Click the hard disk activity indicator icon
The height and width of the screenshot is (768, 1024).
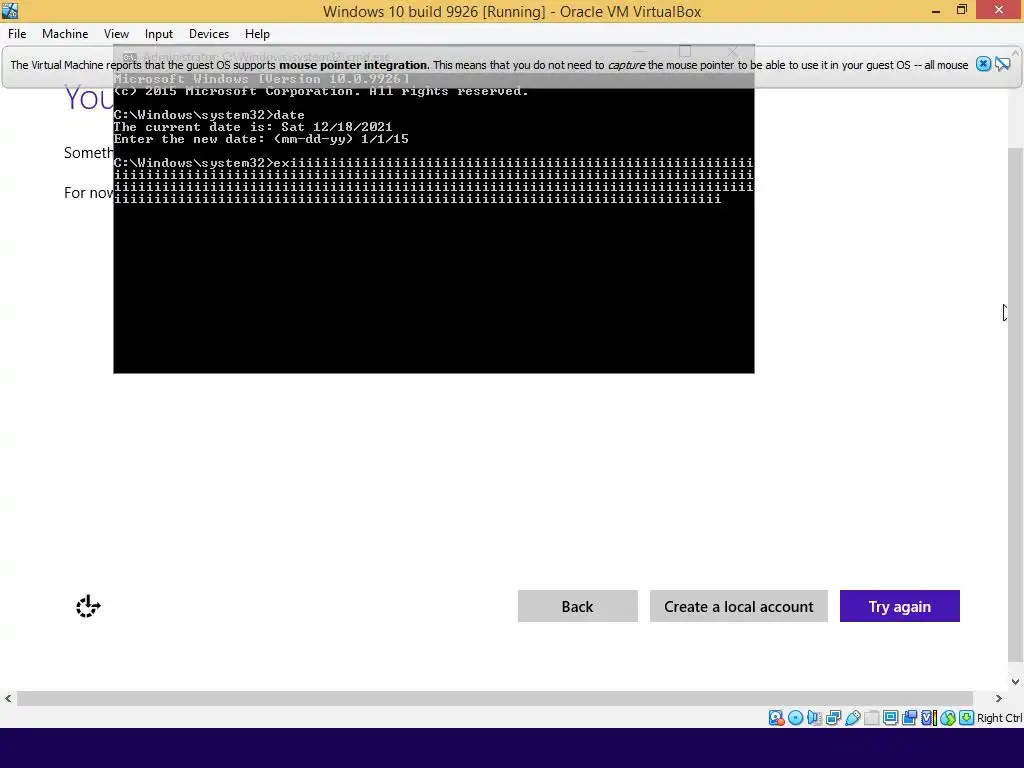tap(776, 718)
